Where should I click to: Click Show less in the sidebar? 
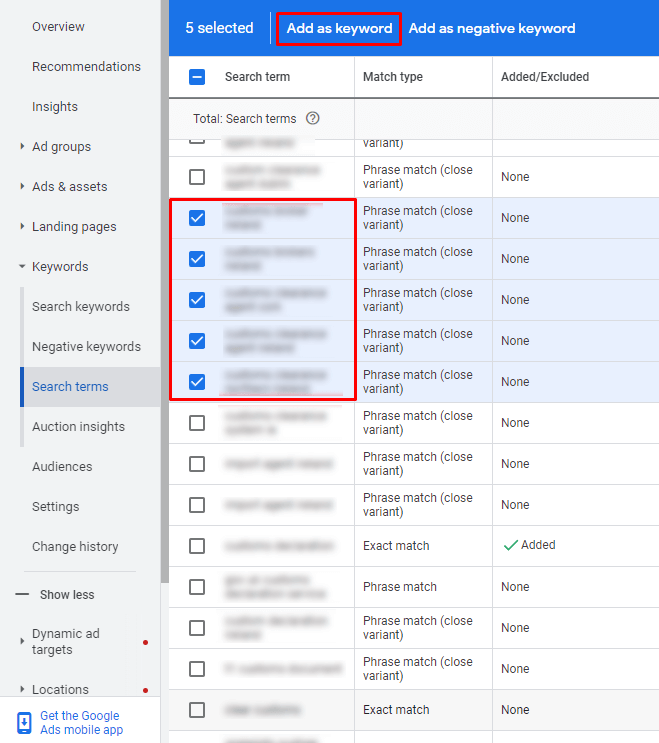[x=67, y=595]
